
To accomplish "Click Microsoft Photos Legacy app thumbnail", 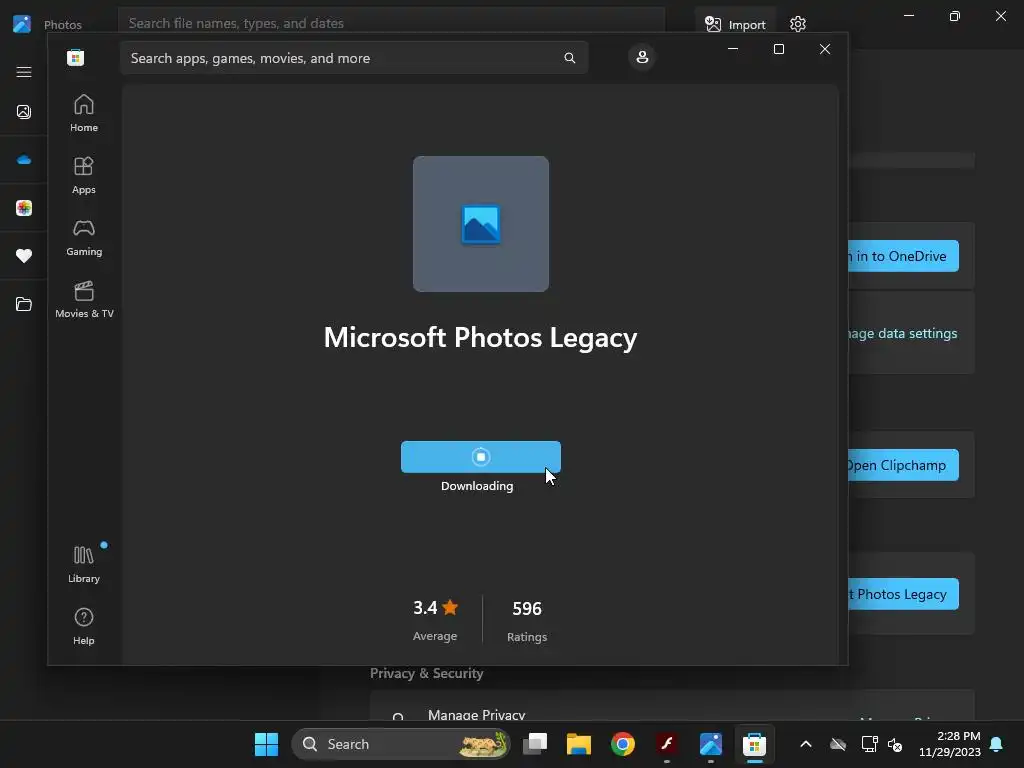I will [x=481, y=224].
